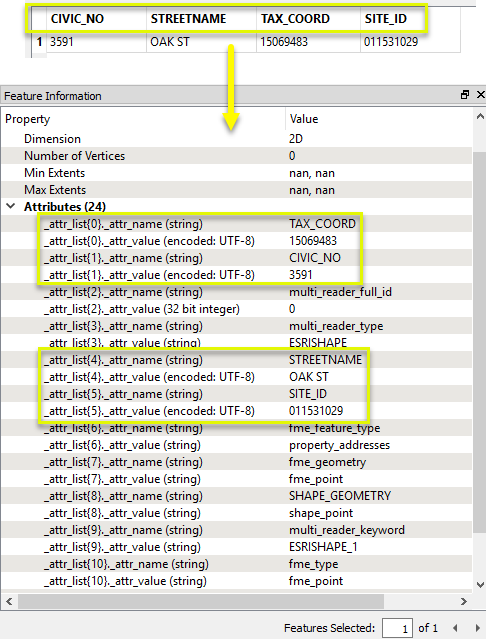The image size is (486, 639).
Task: Select the _attr_list{4}._attr_name STREETNAME row
Action: pos(236,360)
